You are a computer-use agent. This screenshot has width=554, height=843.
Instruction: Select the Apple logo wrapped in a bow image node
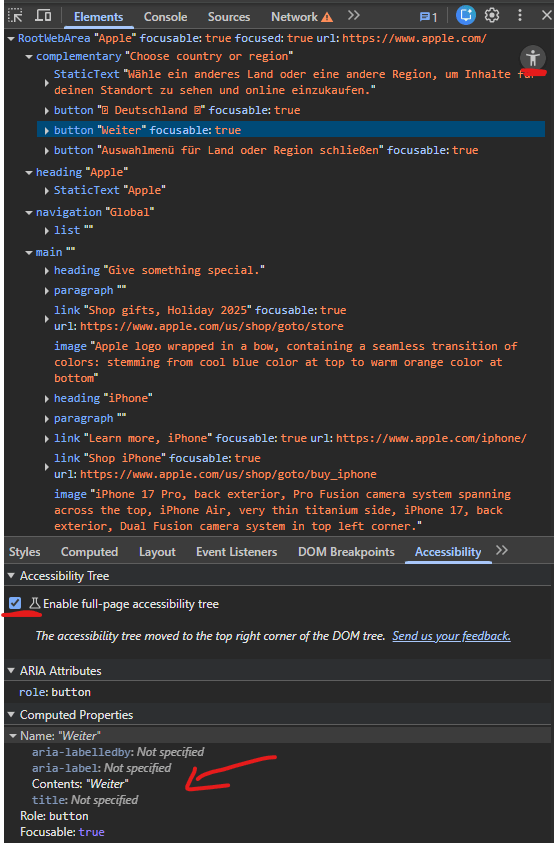pos(286,362)
